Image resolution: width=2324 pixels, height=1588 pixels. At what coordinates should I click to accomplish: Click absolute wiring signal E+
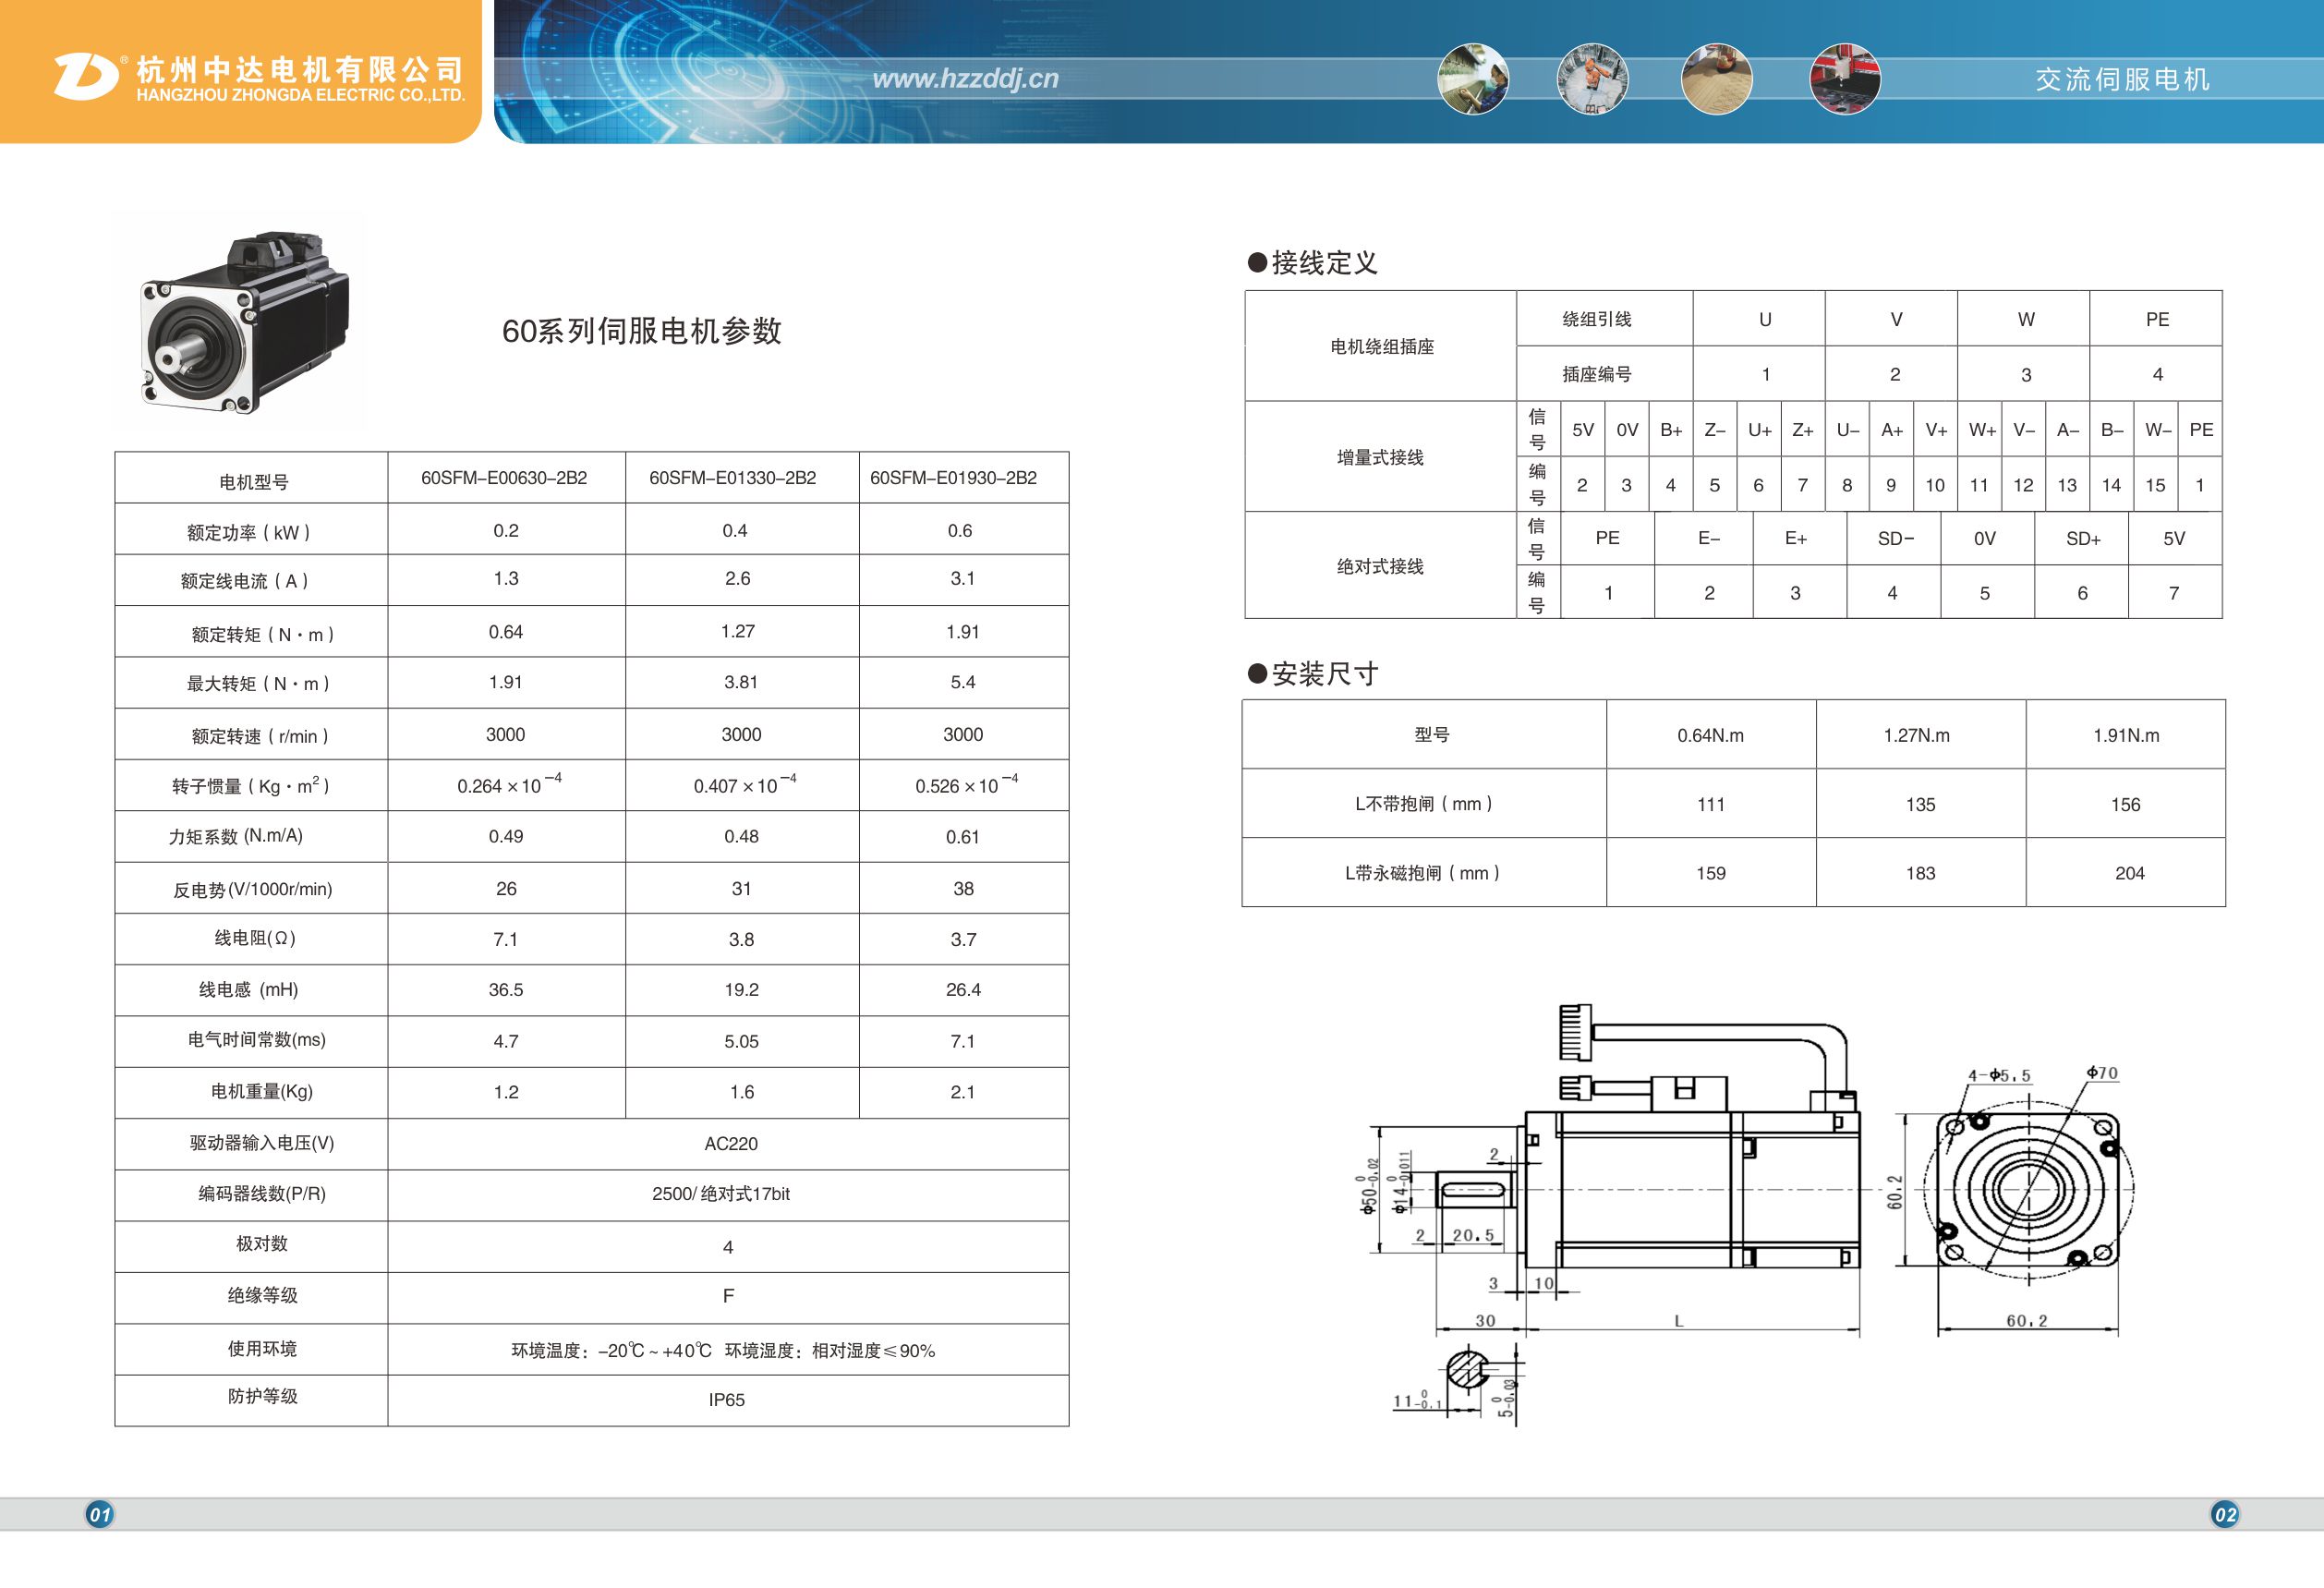[1800, 538]
